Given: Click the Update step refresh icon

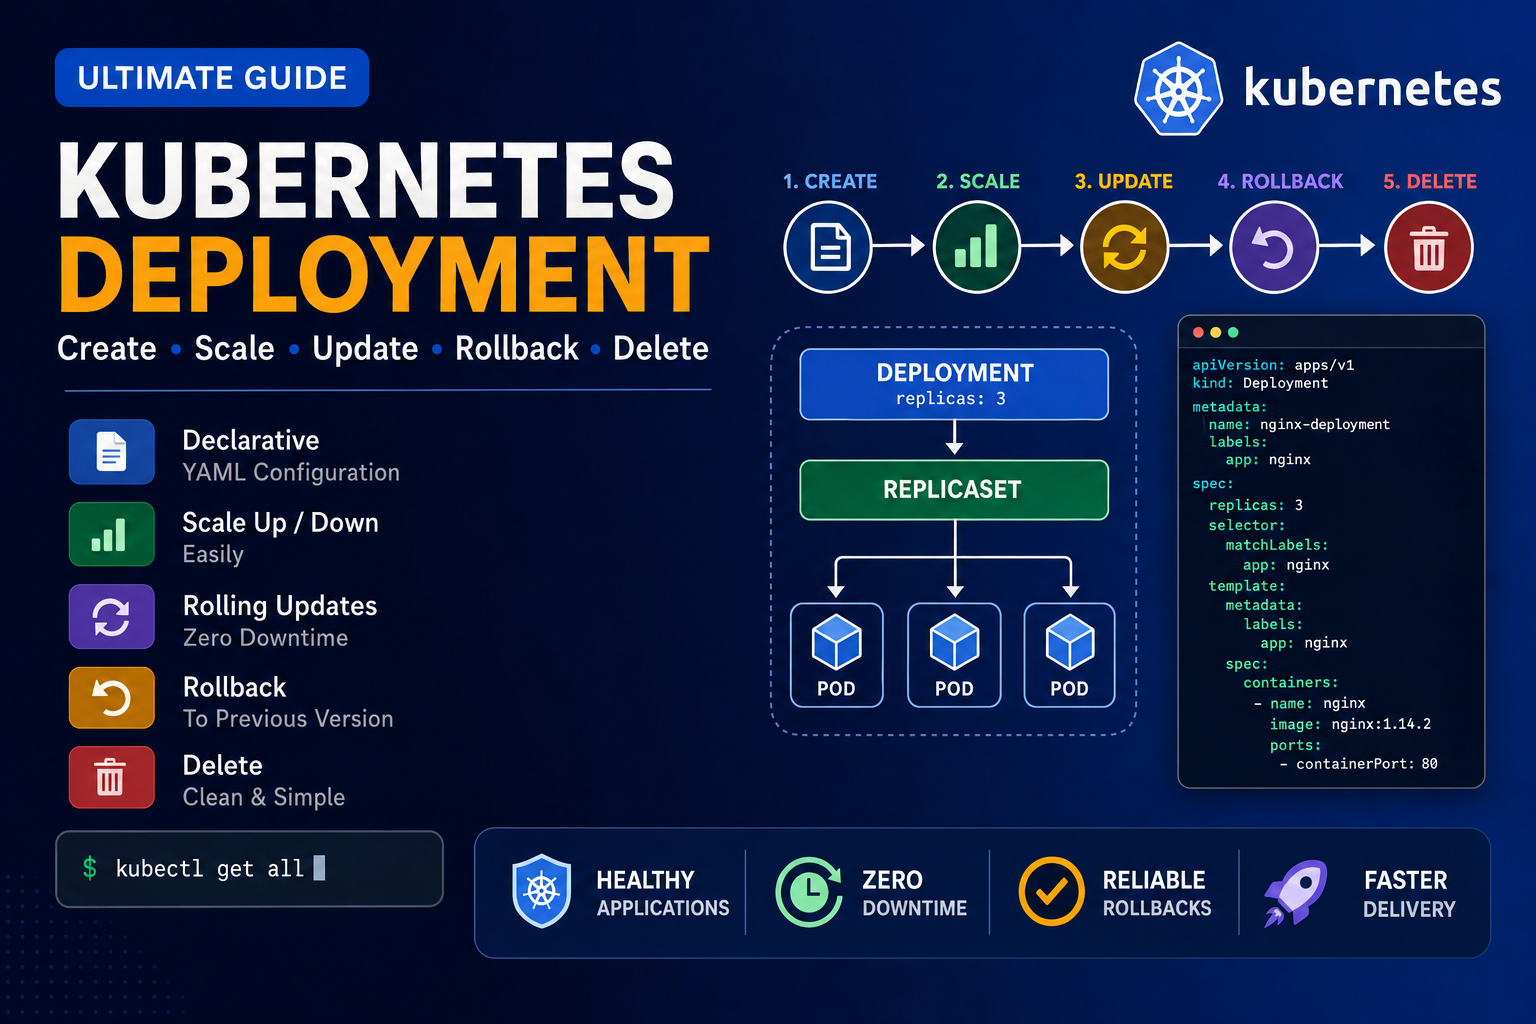Looking at the screenshot, I should (x=1125, y=247).
